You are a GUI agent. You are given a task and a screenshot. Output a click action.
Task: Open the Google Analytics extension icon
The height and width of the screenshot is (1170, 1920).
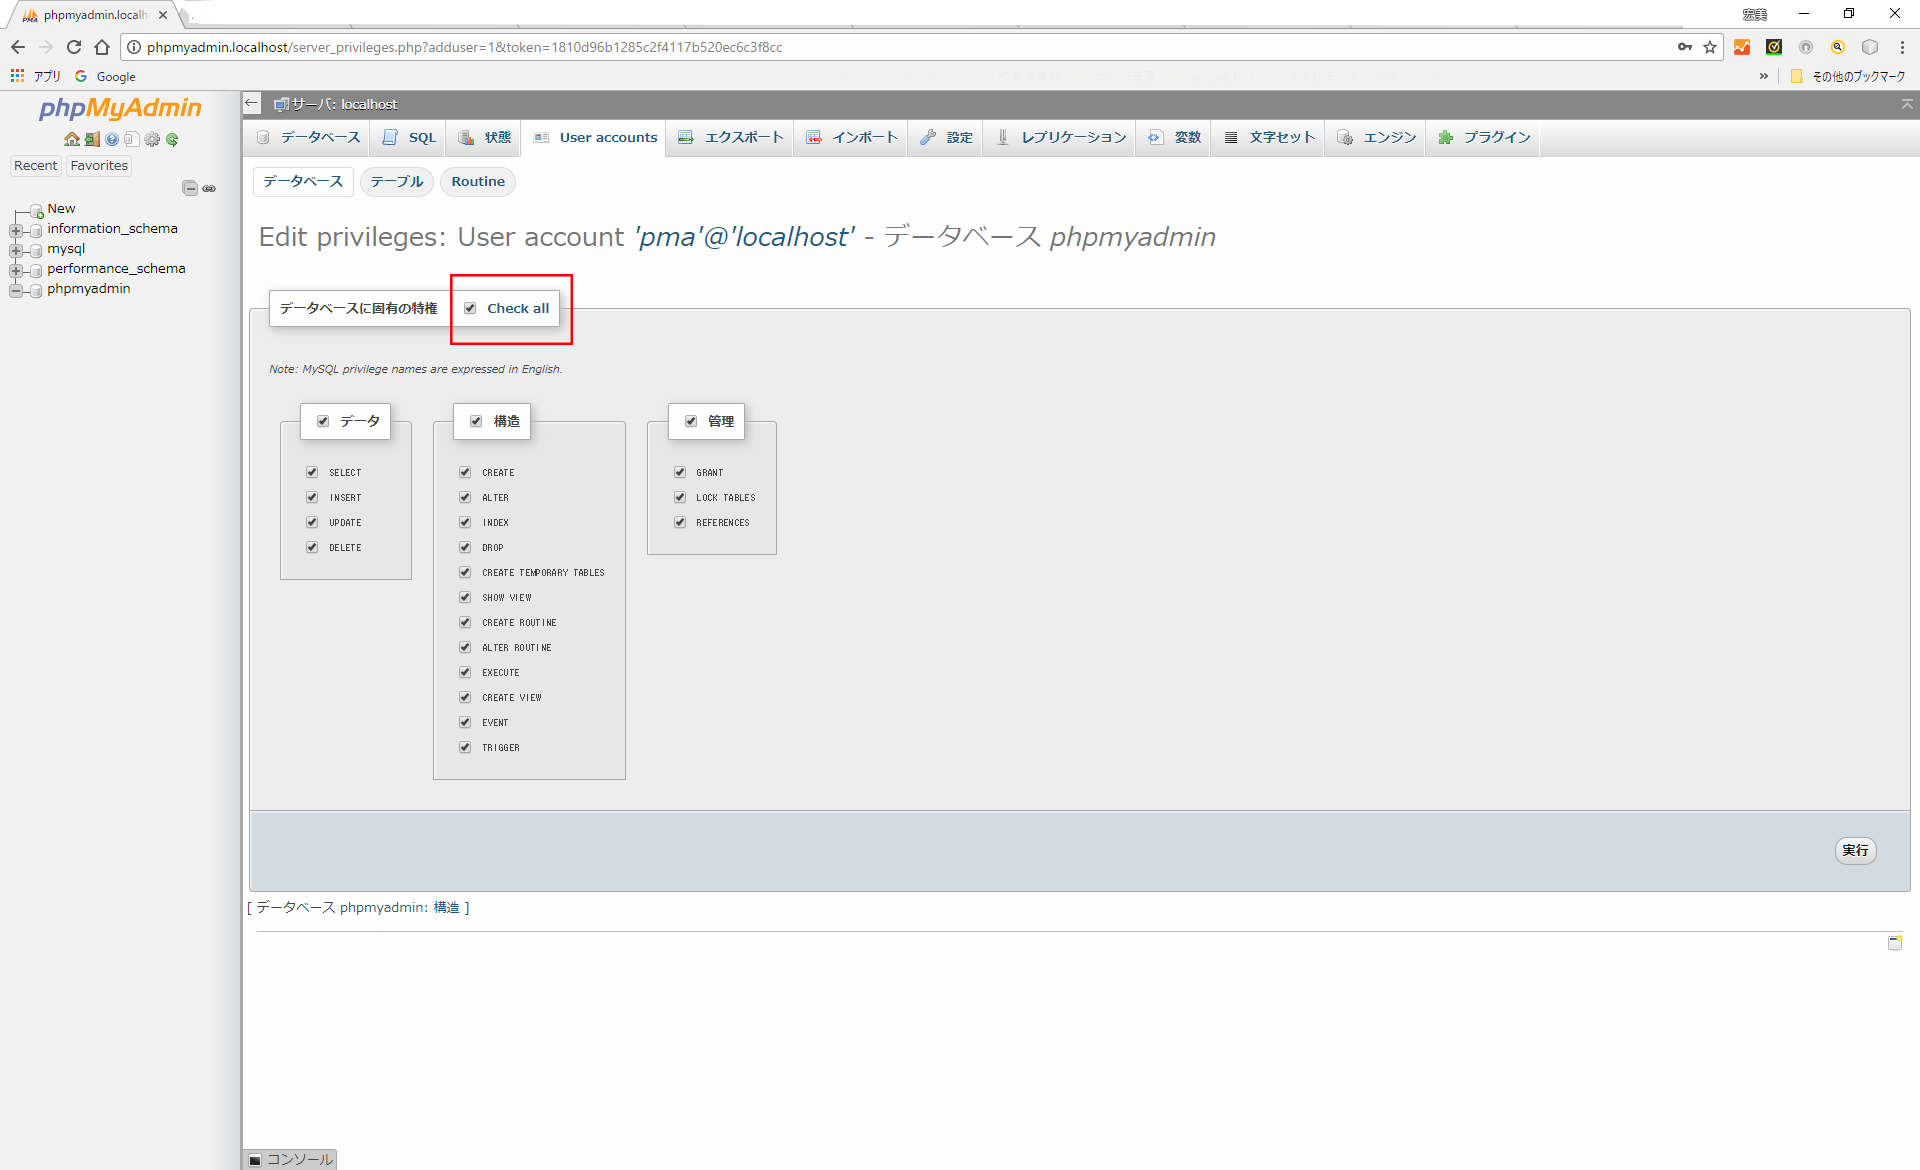click(x=1742, y=47)
